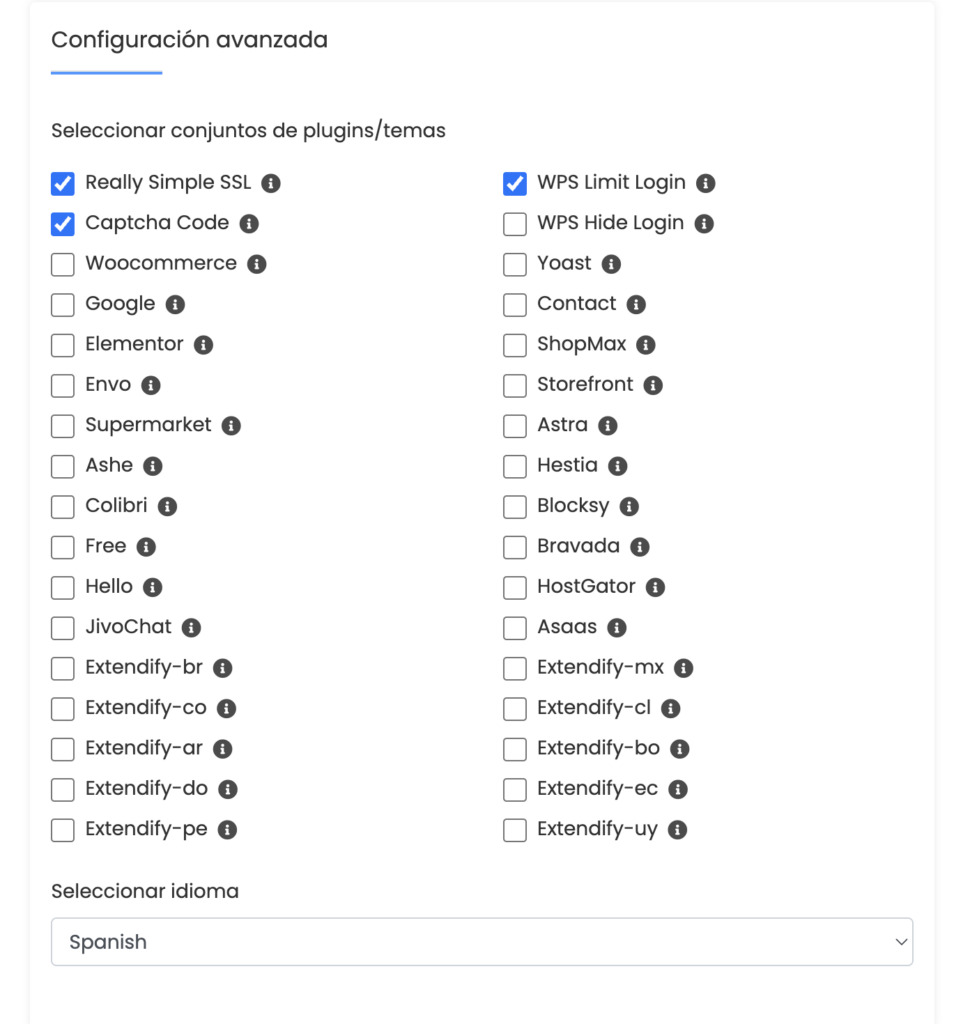Click the HostGator info icon
Image resolution: width=970 pixels, height=1024 pixels.
point(655,587)
